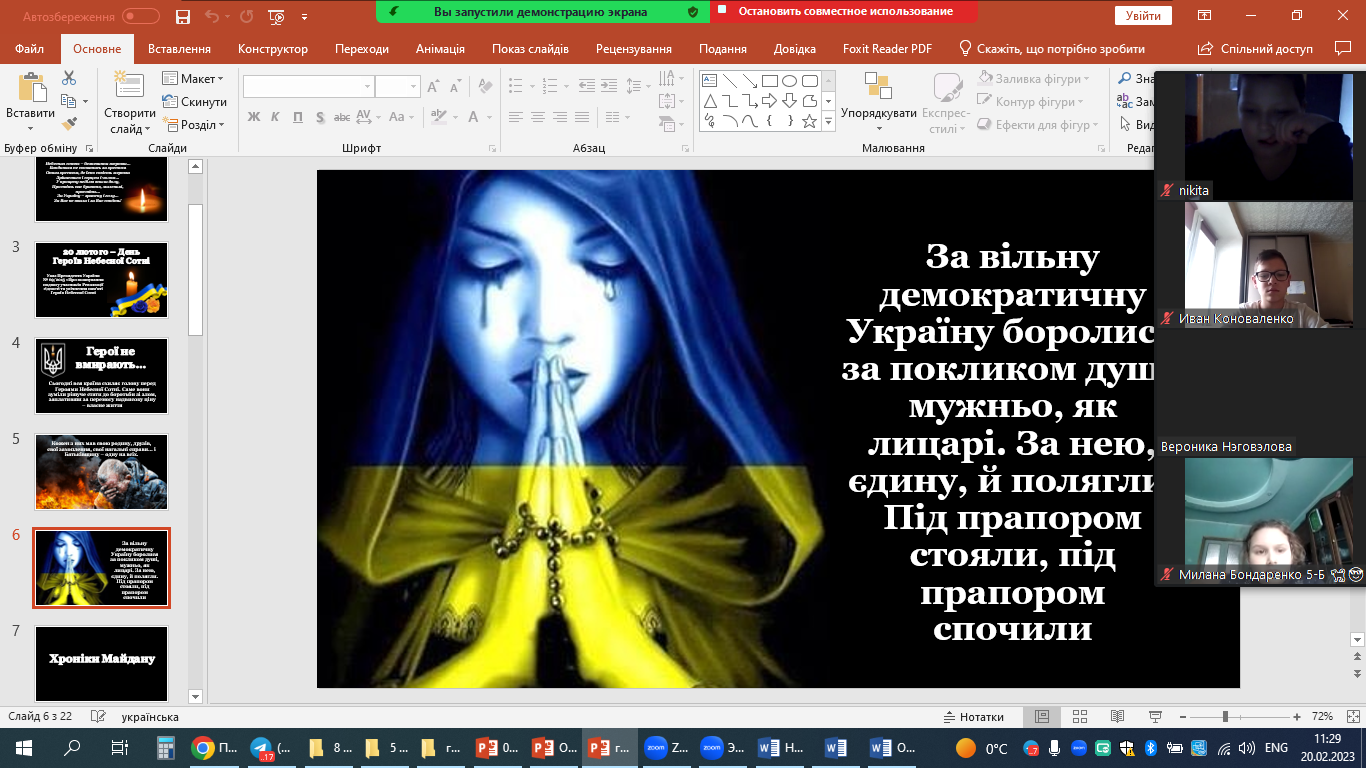Select slide 3 thumbnail with candle
This screenshot has height=768, width=1366.
point(102,279)
